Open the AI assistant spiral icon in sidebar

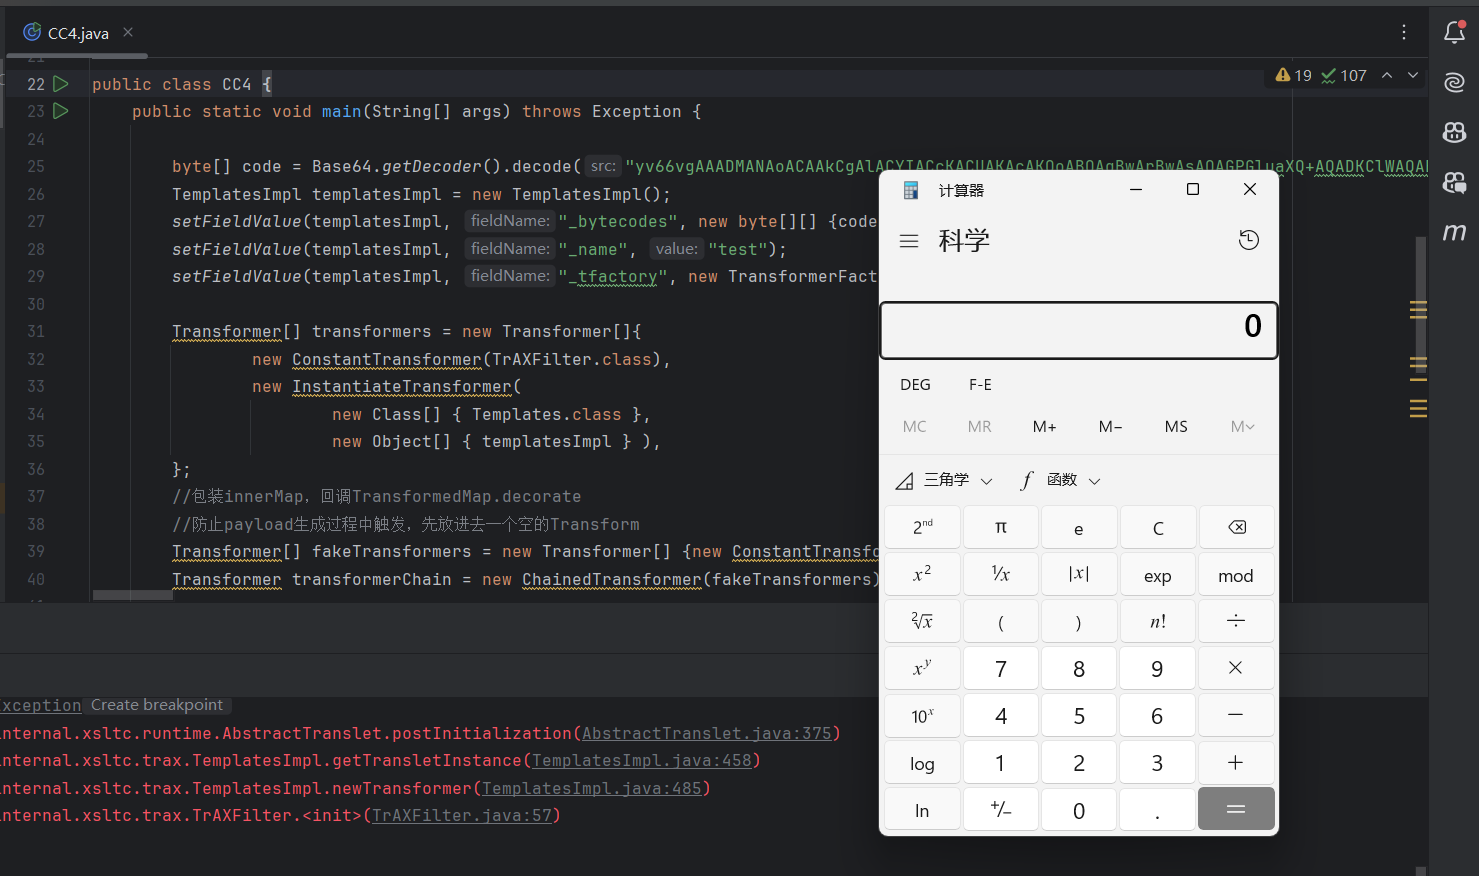pos(1455,82)
